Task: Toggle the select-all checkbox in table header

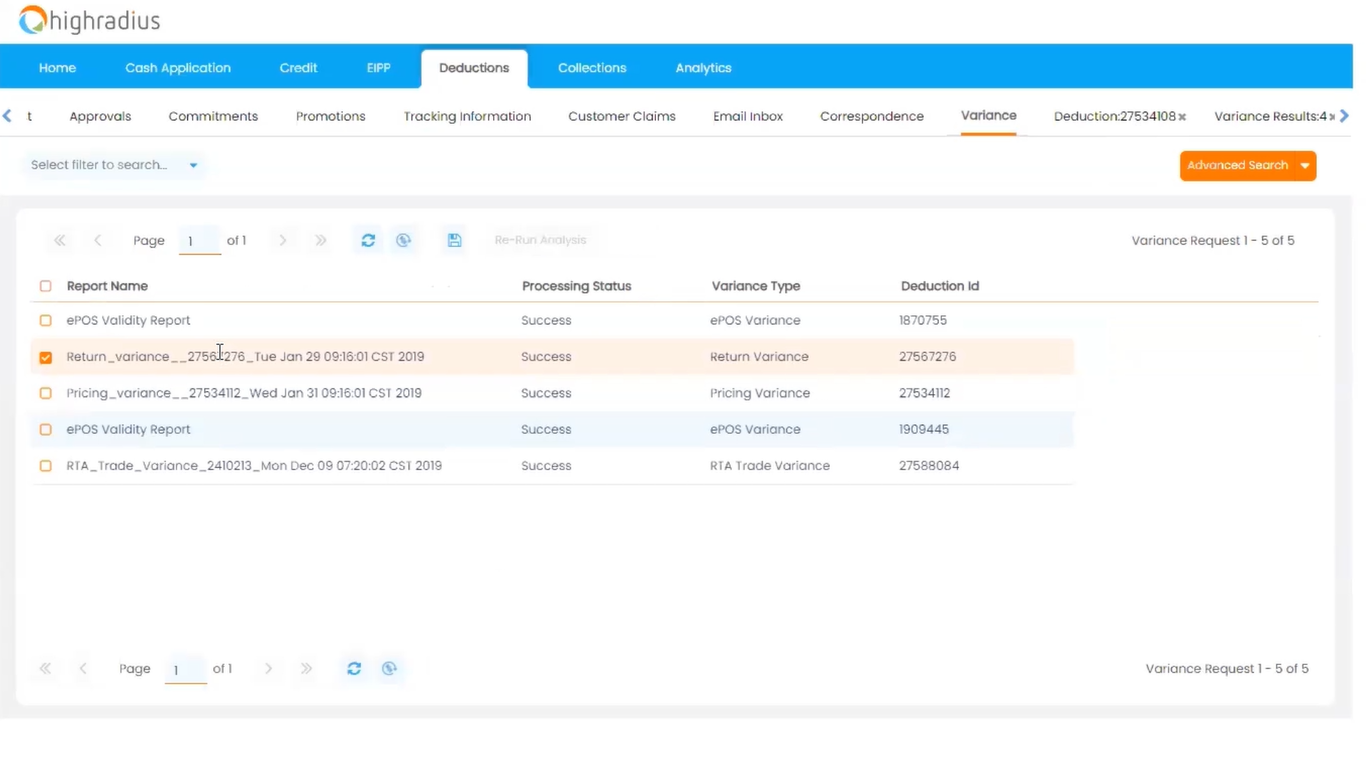Action: [x=46, y=286]
